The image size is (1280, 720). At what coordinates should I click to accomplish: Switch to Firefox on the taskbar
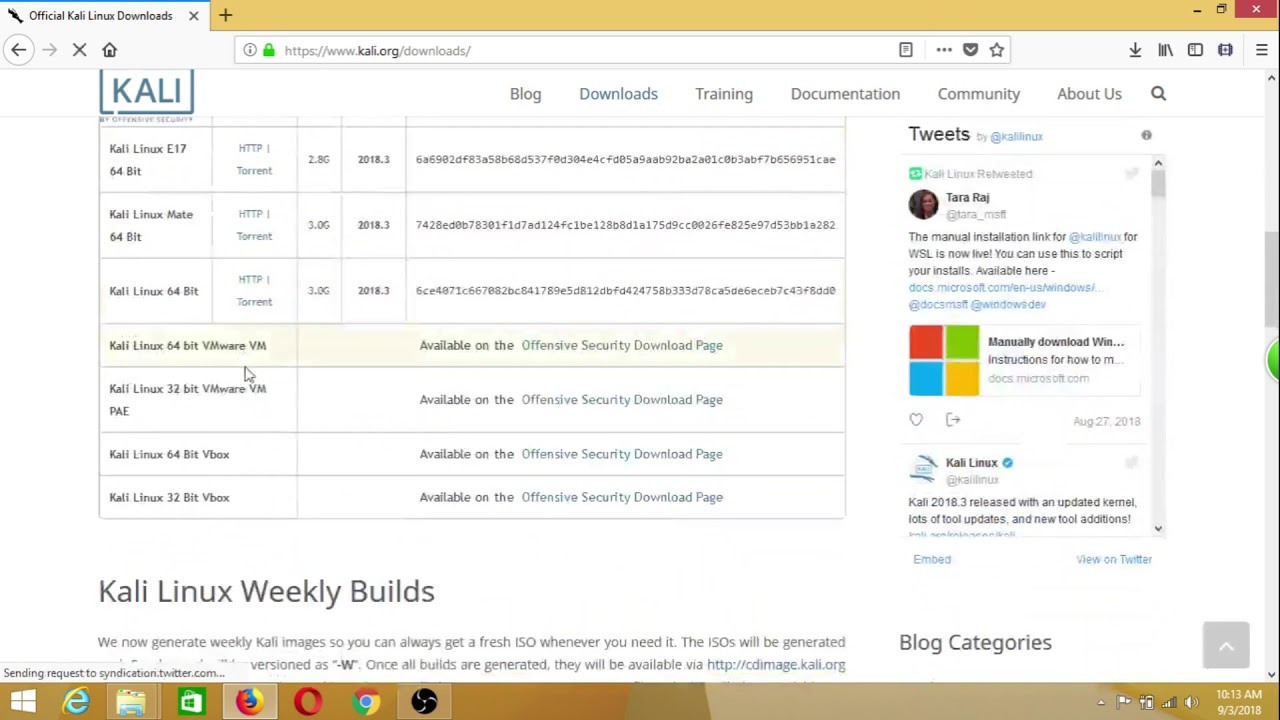point(249,702)
